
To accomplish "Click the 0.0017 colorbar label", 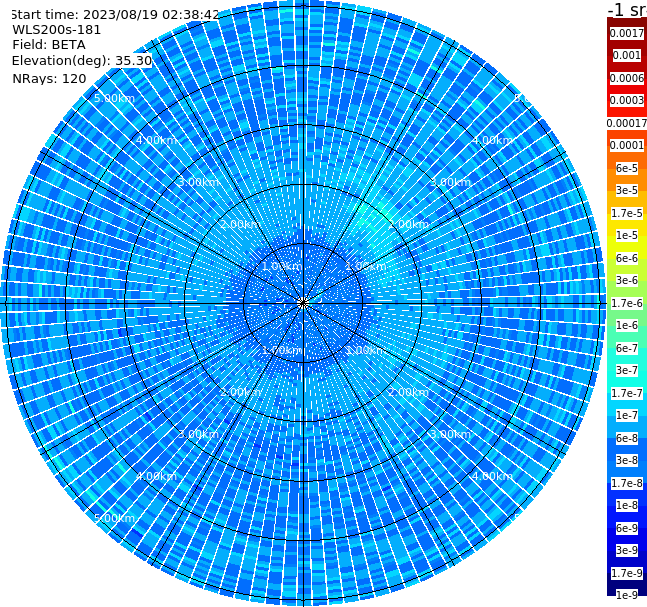I will tap(627, 33).
